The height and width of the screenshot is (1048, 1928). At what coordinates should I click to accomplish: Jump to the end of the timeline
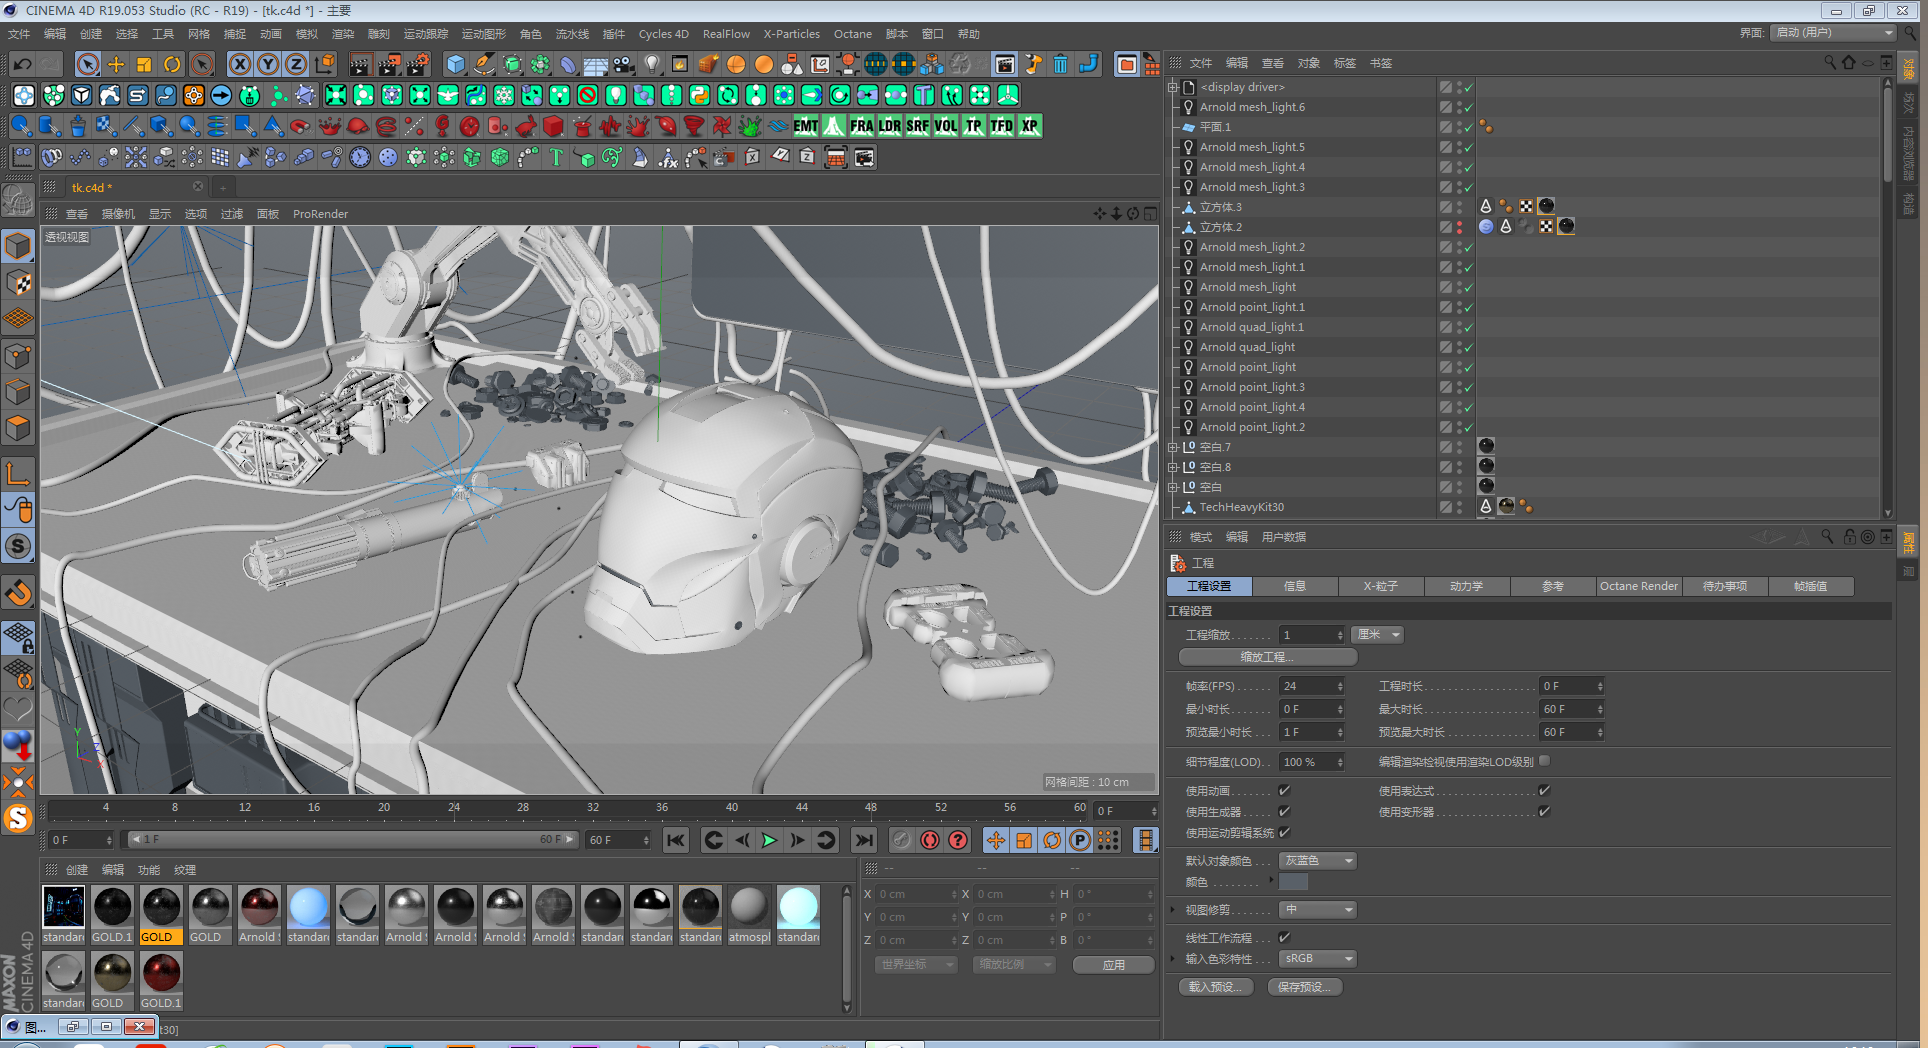click(x=864, y=840)
